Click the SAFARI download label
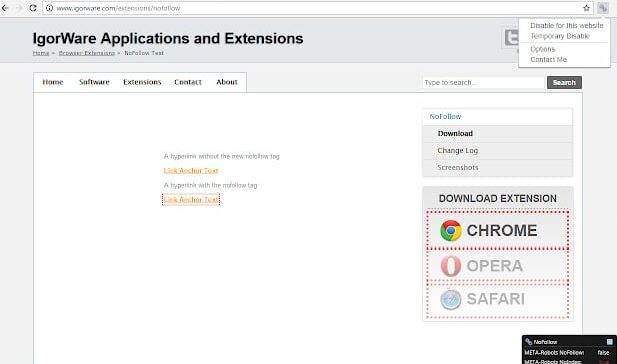The width and height of the screenshot is (617, 364). coord(495,299)
